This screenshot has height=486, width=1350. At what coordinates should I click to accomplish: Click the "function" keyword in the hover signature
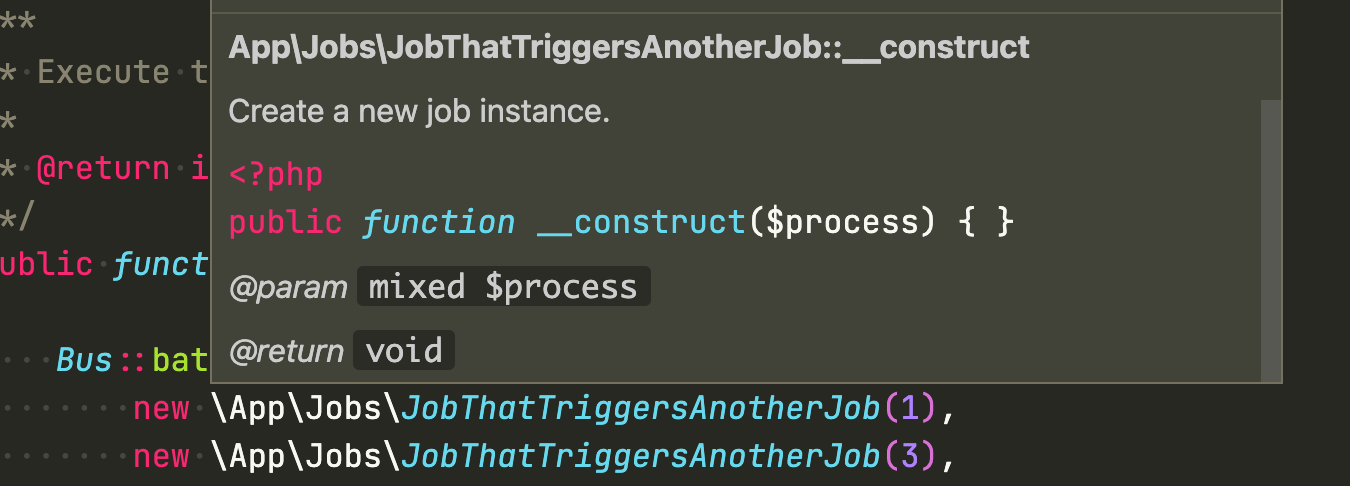point(438,223)
